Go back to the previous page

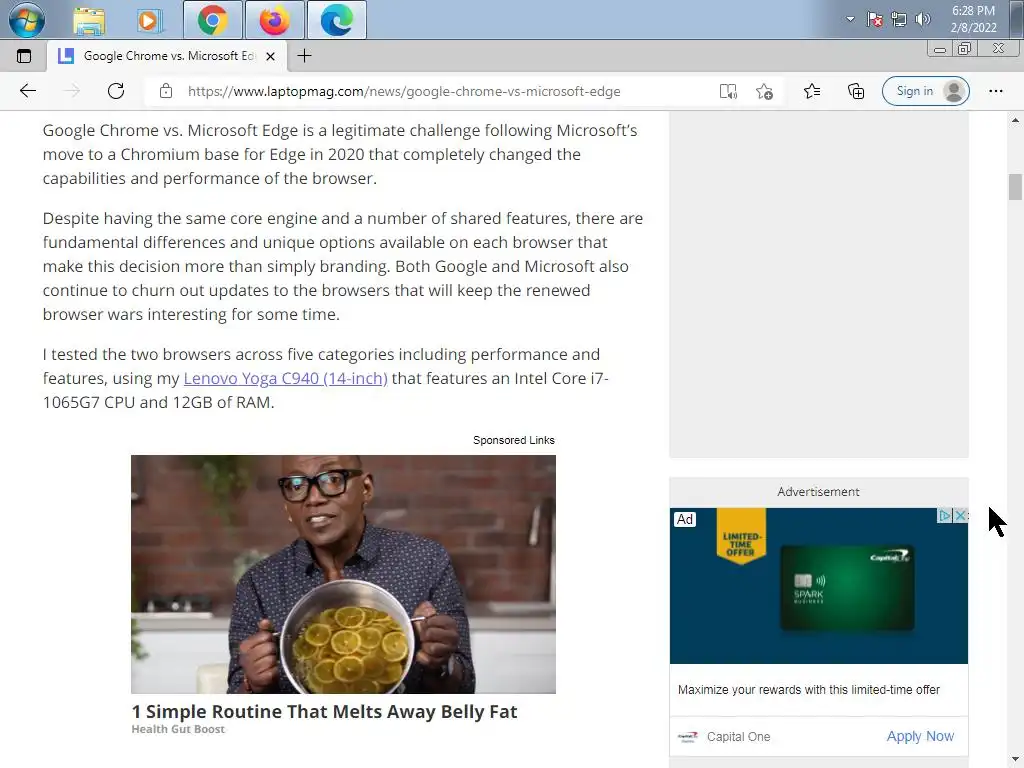[x=27, y=91]
